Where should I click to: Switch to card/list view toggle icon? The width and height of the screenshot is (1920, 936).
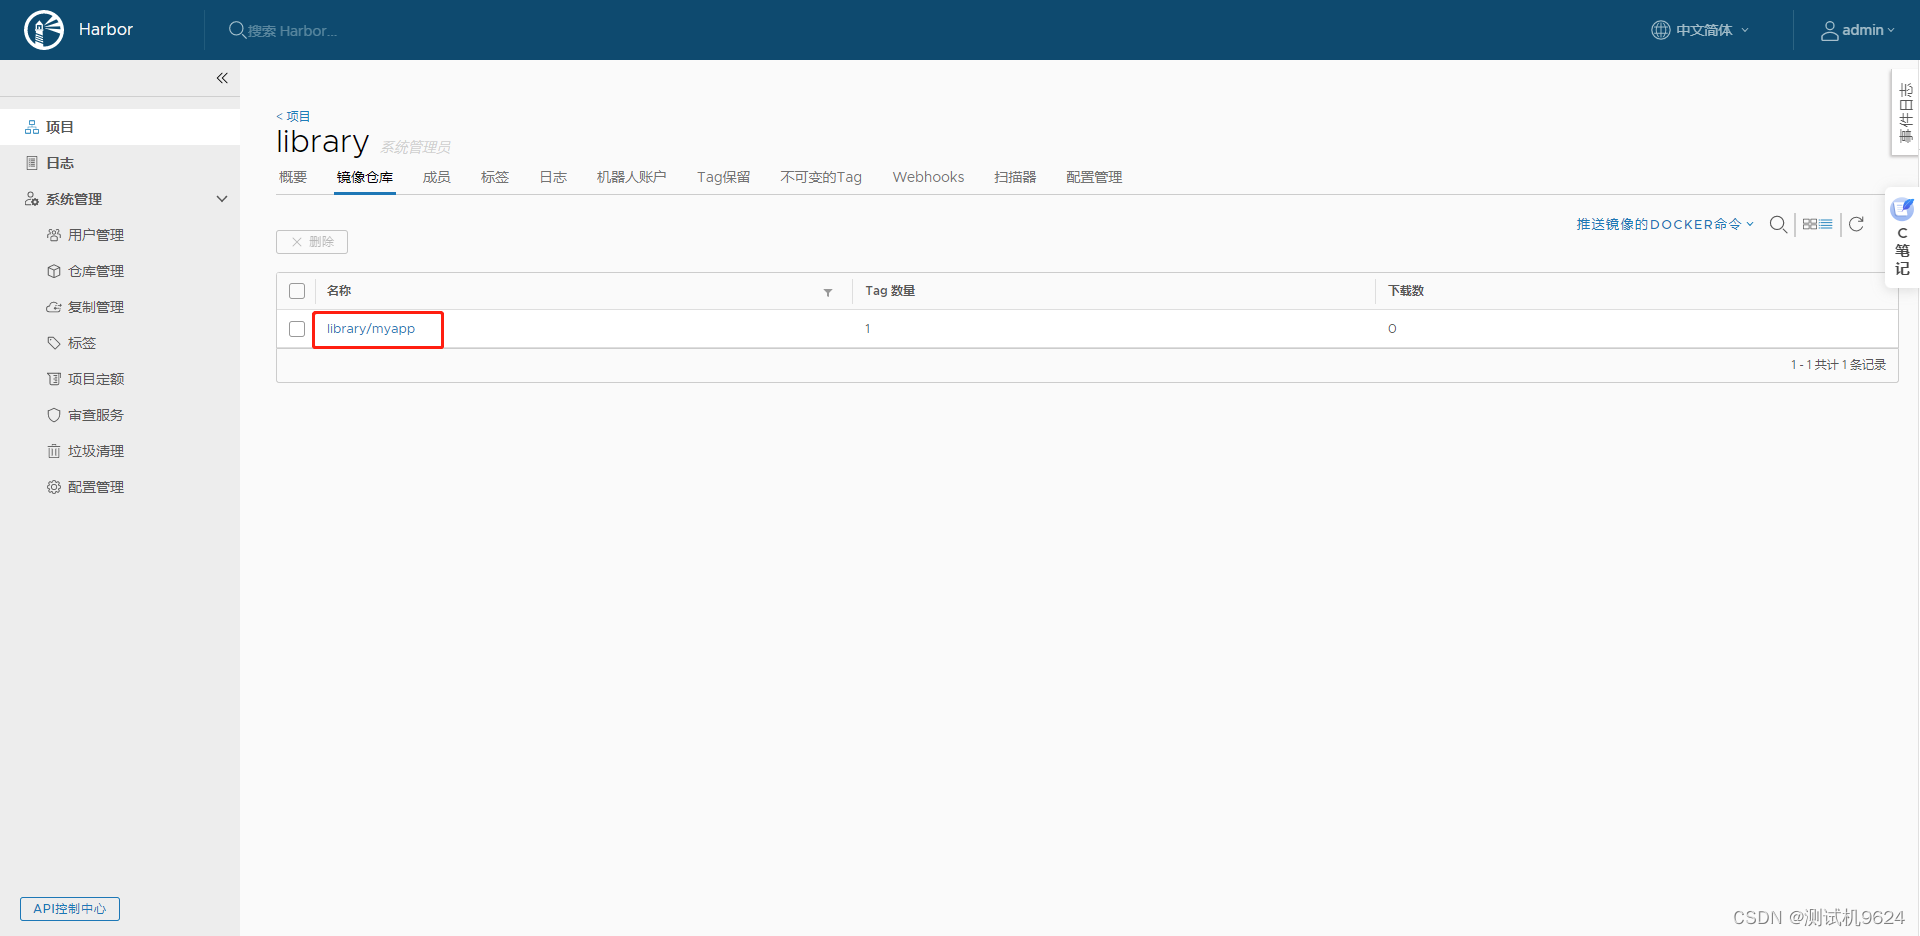[1818, 224]
